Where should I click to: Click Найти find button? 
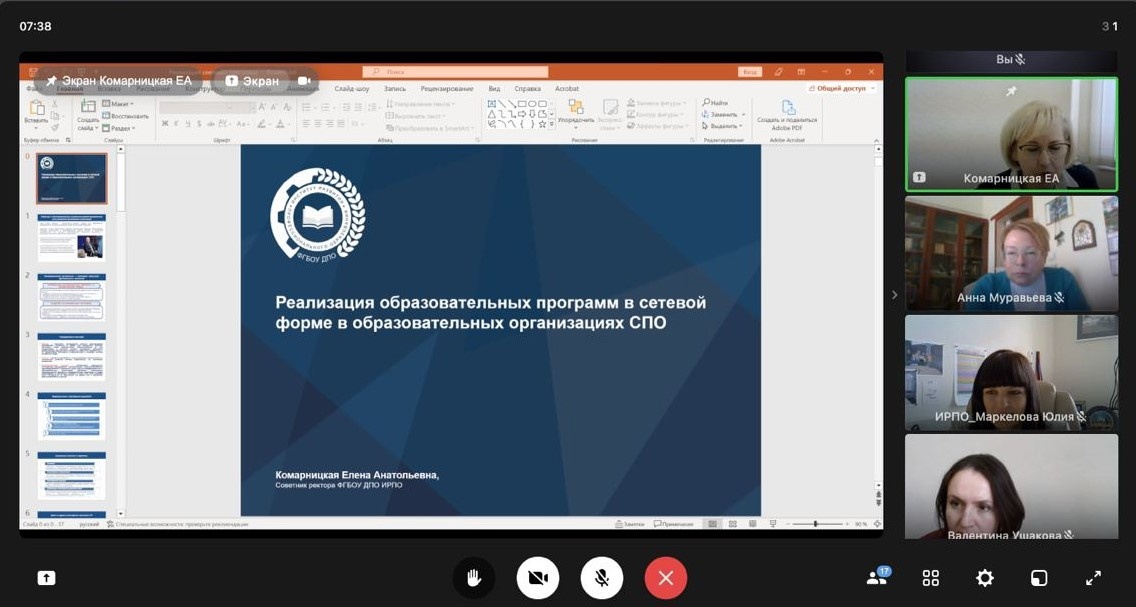pos(715,103)
